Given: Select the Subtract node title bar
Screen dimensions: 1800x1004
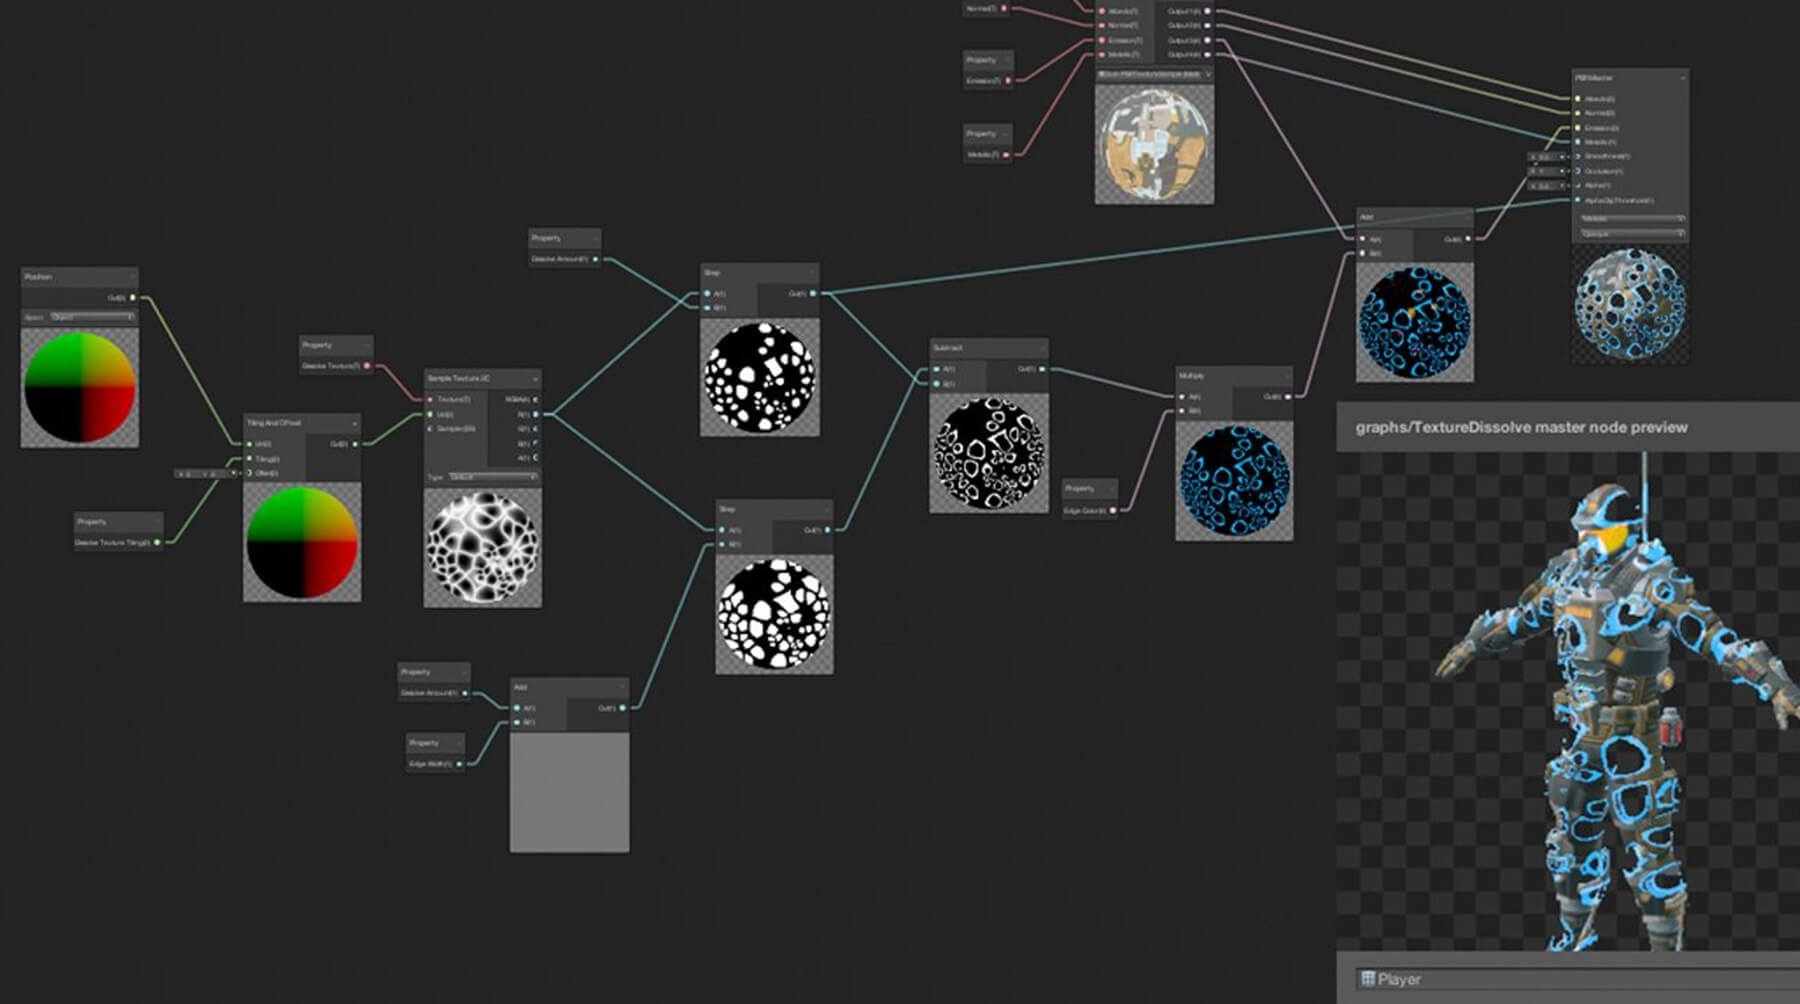Looking at the screenshot, I should tap(989, 348).
